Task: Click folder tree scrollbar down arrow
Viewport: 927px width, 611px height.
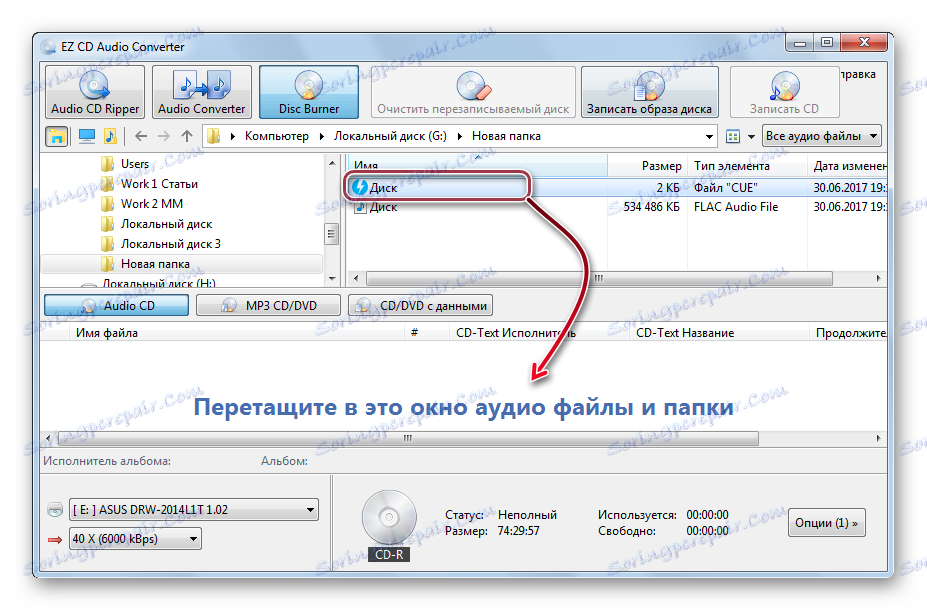Action: [x=332, y=279]
